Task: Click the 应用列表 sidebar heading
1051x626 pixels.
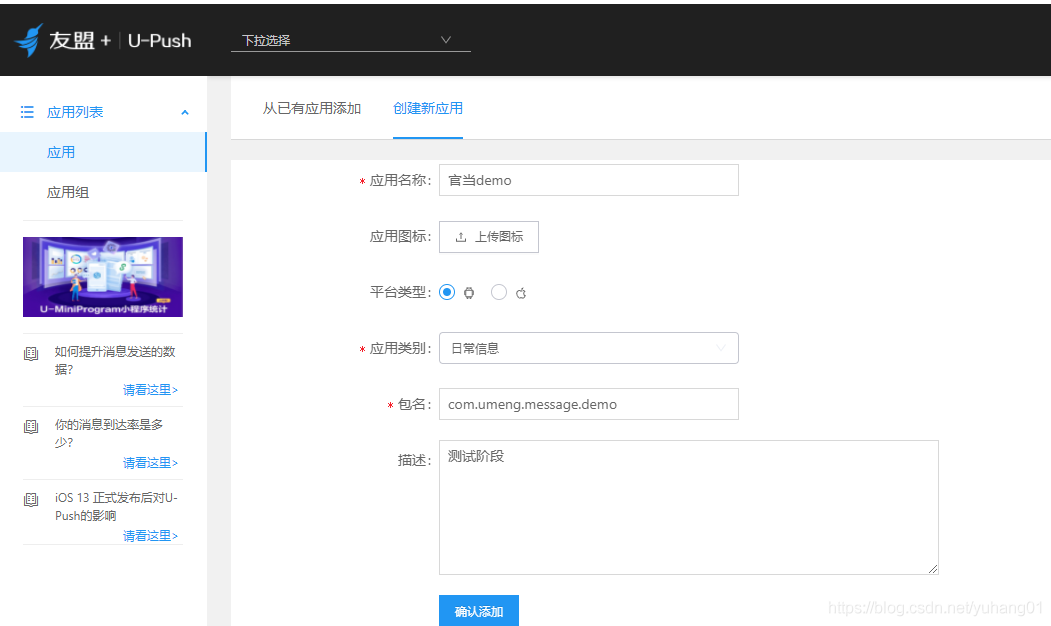Action: pyautogui.click(x=75, y=112)
